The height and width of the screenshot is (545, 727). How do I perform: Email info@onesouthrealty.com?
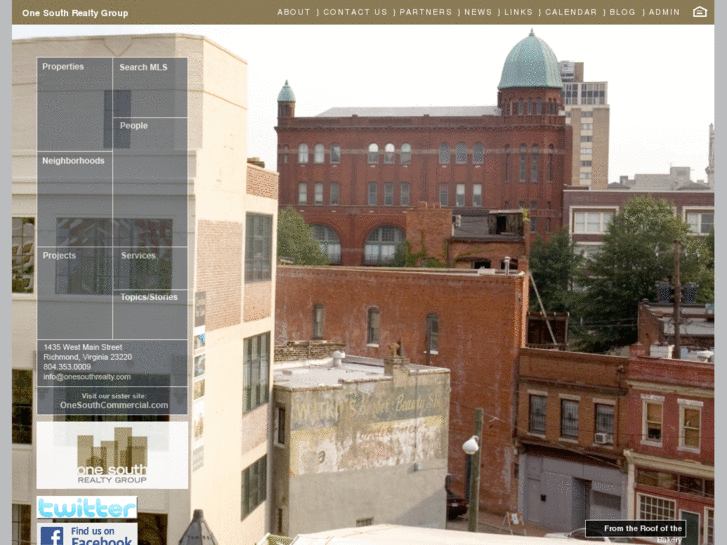point(87,377)
